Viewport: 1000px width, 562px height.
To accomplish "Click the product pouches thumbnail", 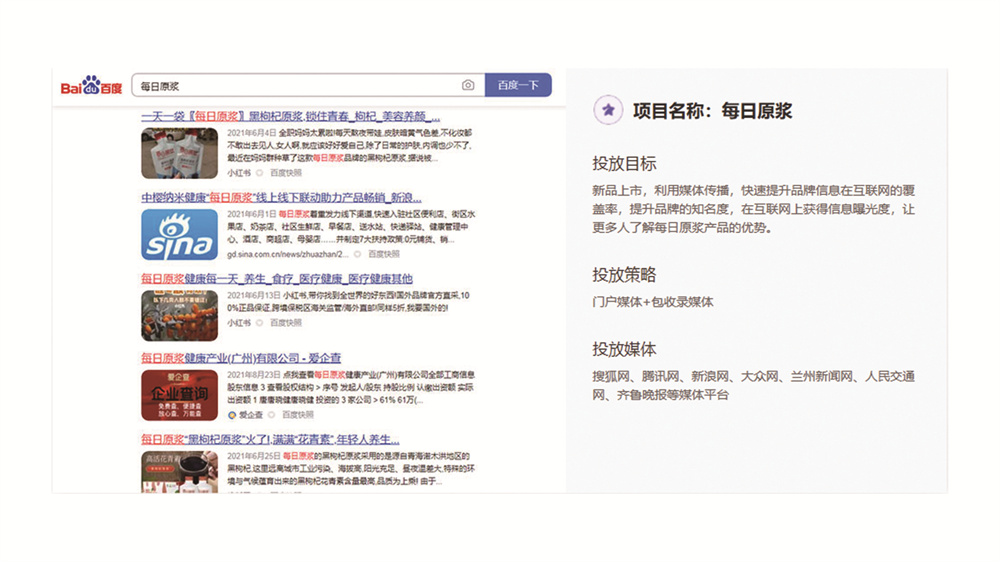I will 179,153.
